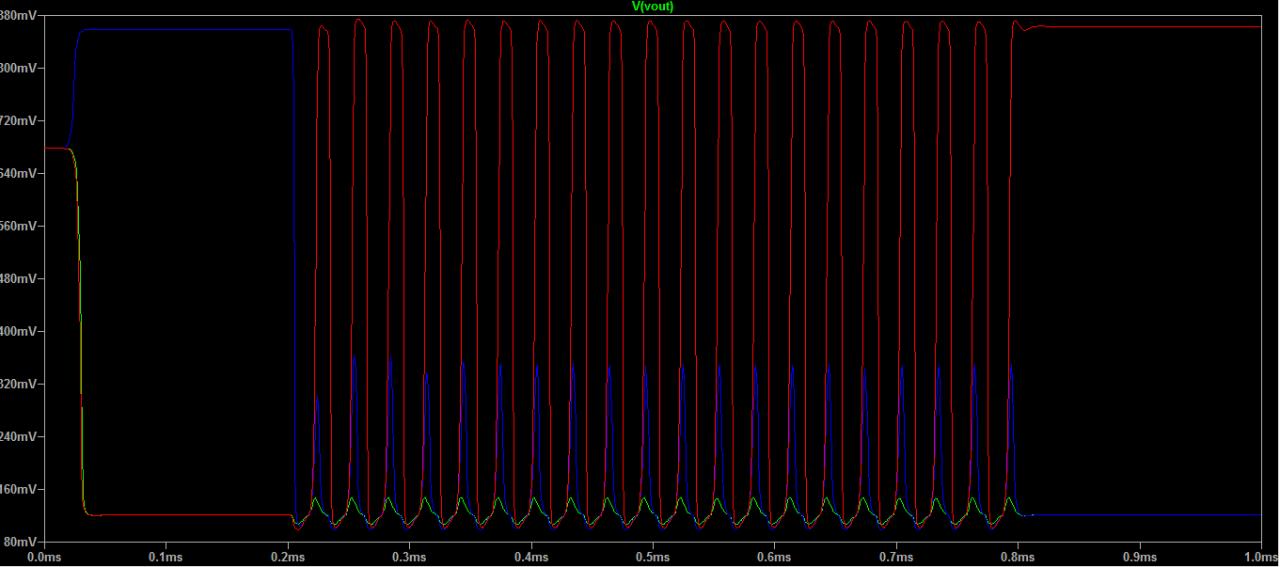Click the 0.4ms time axis label

531,556
